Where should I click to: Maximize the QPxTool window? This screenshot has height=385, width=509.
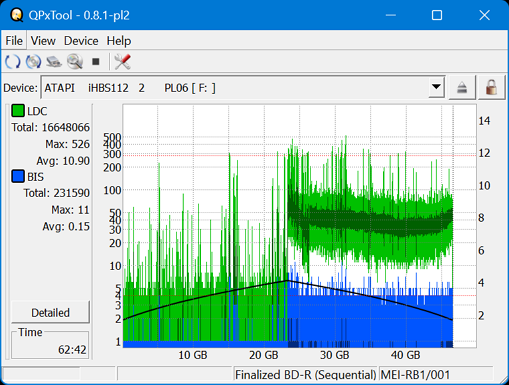coord(437,15)
